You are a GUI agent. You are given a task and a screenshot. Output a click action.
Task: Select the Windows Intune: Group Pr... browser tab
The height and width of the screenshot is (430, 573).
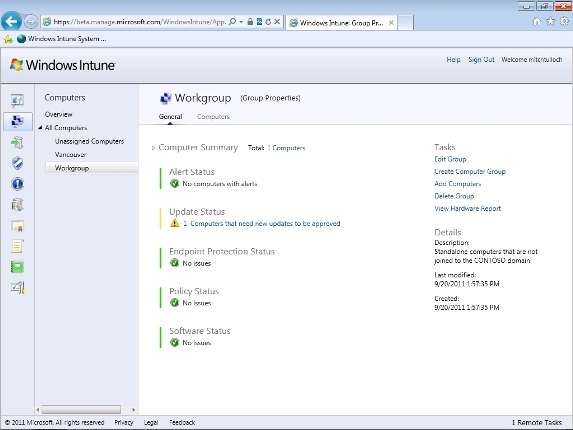tap(341, 23)
